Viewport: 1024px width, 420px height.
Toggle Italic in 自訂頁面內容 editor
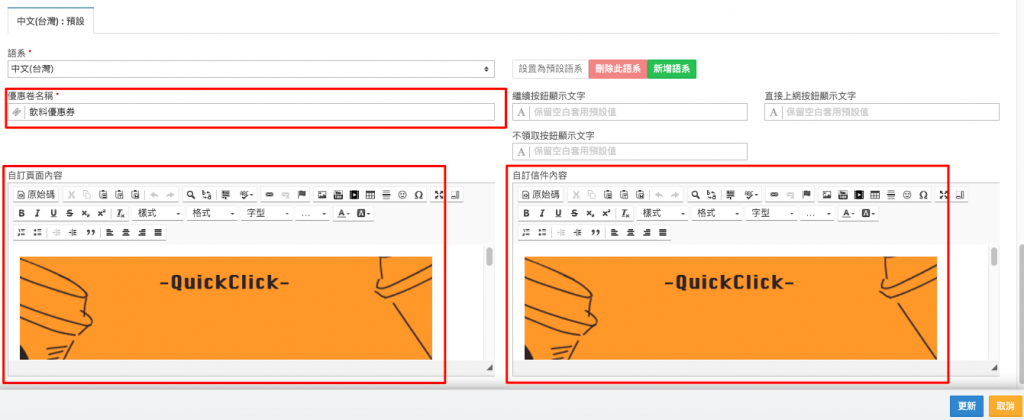[37, 213]
